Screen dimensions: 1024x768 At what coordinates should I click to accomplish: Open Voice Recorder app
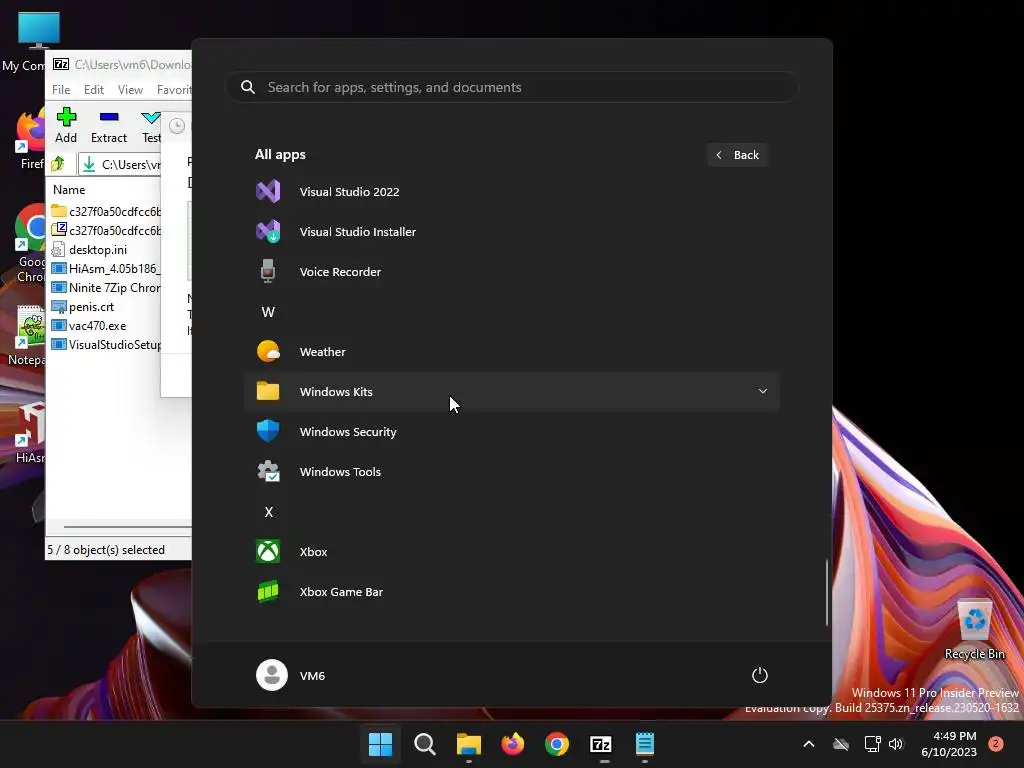[x=511, y=272]
